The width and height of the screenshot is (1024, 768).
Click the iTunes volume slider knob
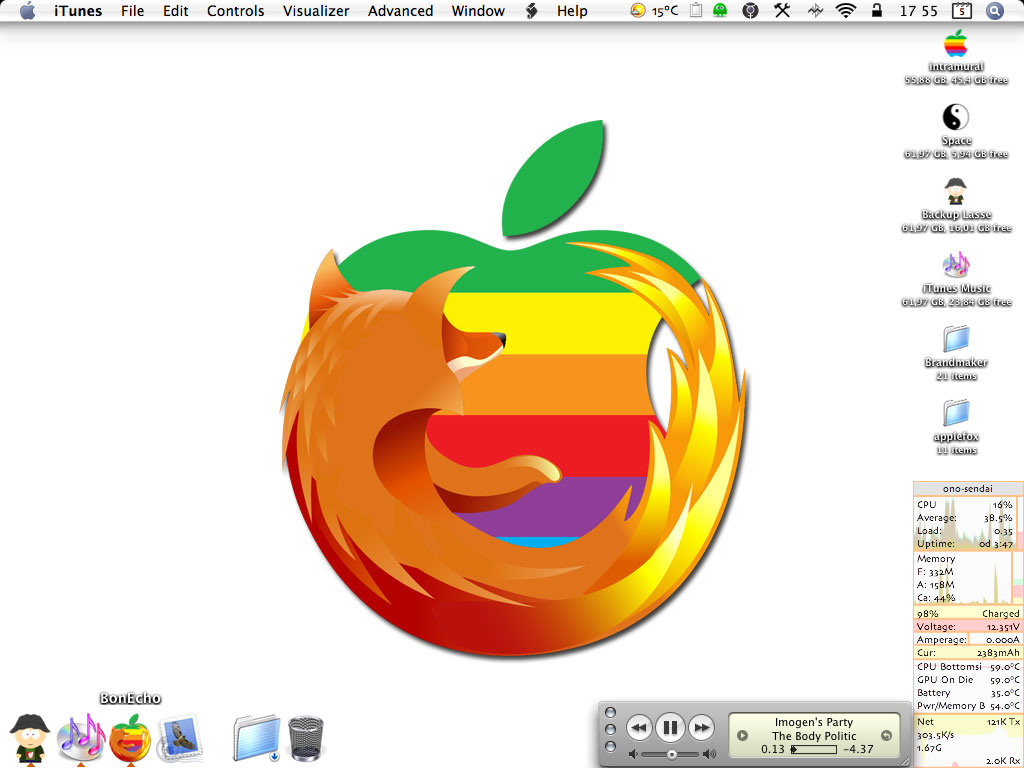tap(671, 754)
